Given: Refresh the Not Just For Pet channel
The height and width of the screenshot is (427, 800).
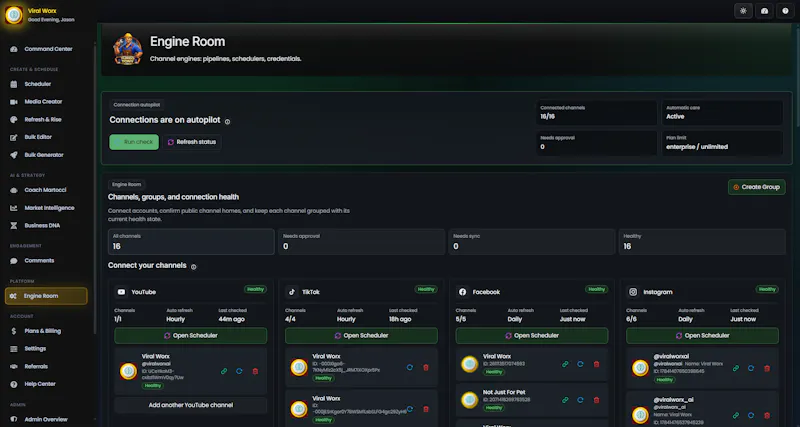Looking at the screenshot, I should (x=580, y=400).
